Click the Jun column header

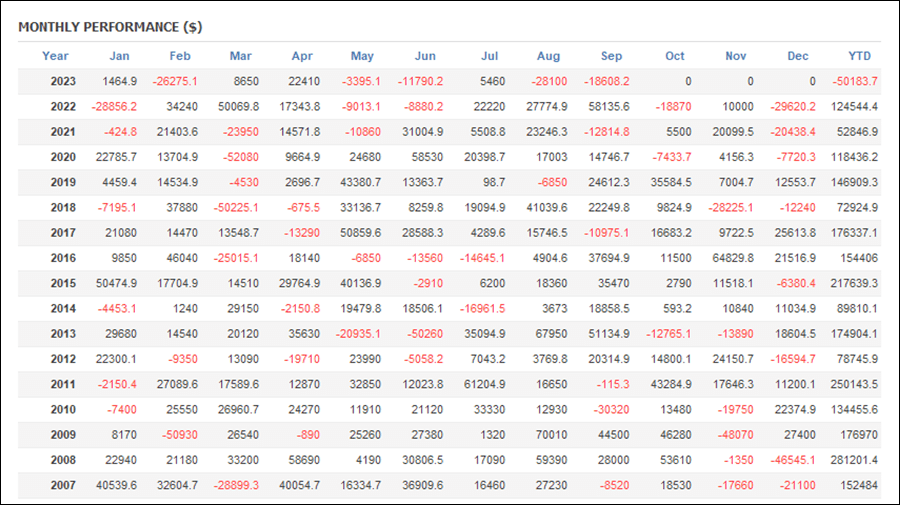(425, 56)
